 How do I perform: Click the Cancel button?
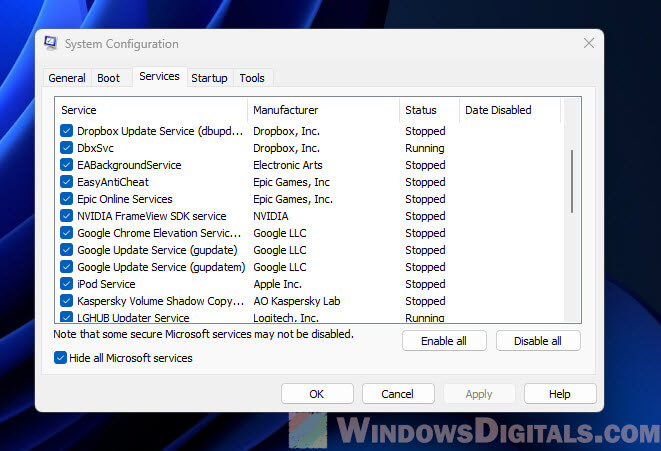398,394
